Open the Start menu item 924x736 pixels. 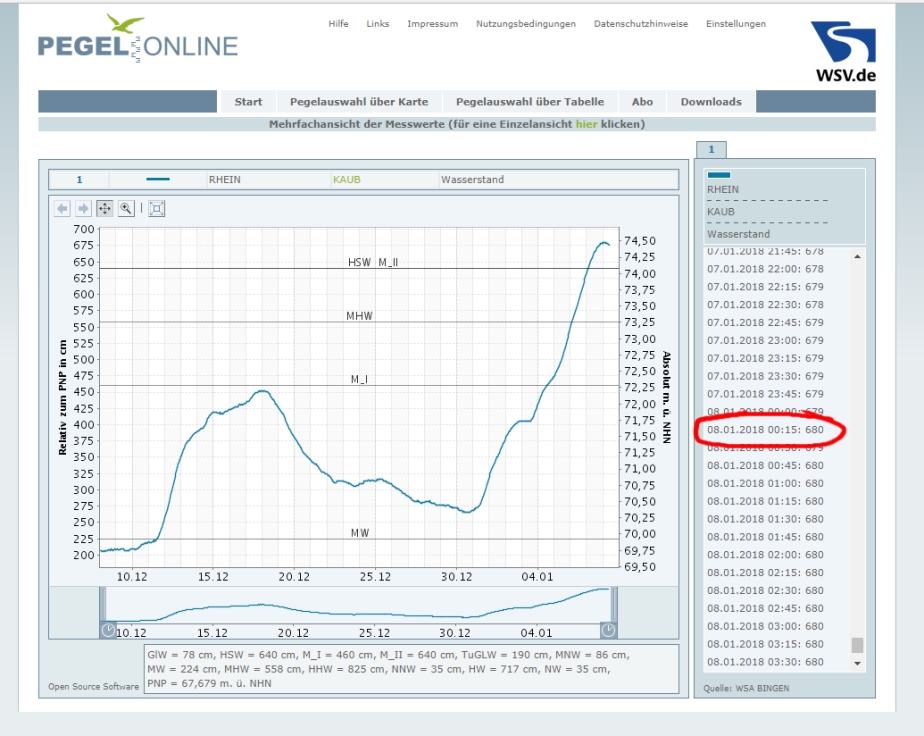pos(248,102)
